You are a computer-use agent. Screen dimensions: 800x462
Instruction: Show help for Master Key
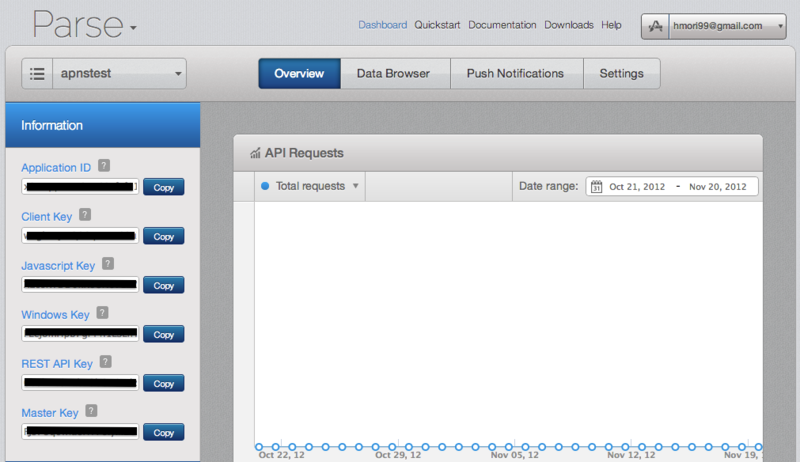coord(91,410)
